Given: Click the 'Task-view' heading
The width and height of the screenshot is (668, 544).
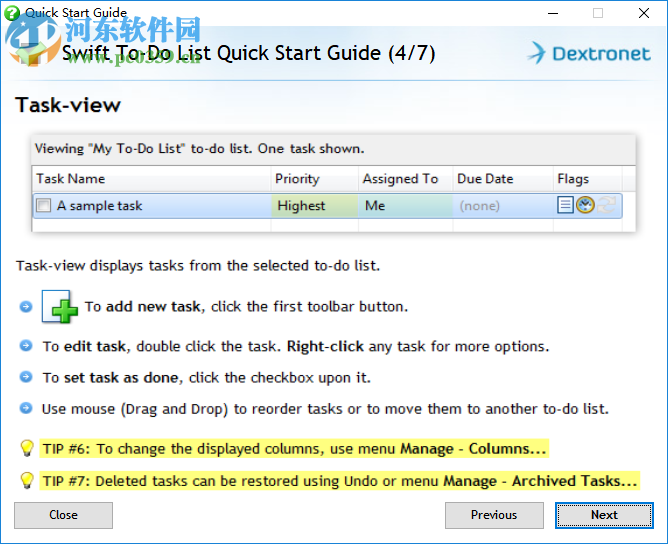Looking at the screenshot, I should point(68,105).
